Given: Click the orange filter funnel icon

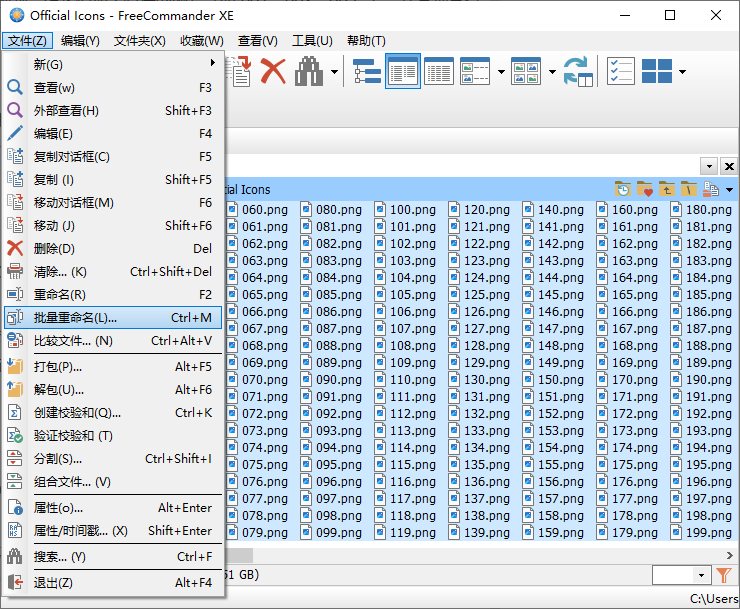Looking at the screenshot, I should pyautogui.click(x=725, y=575).
